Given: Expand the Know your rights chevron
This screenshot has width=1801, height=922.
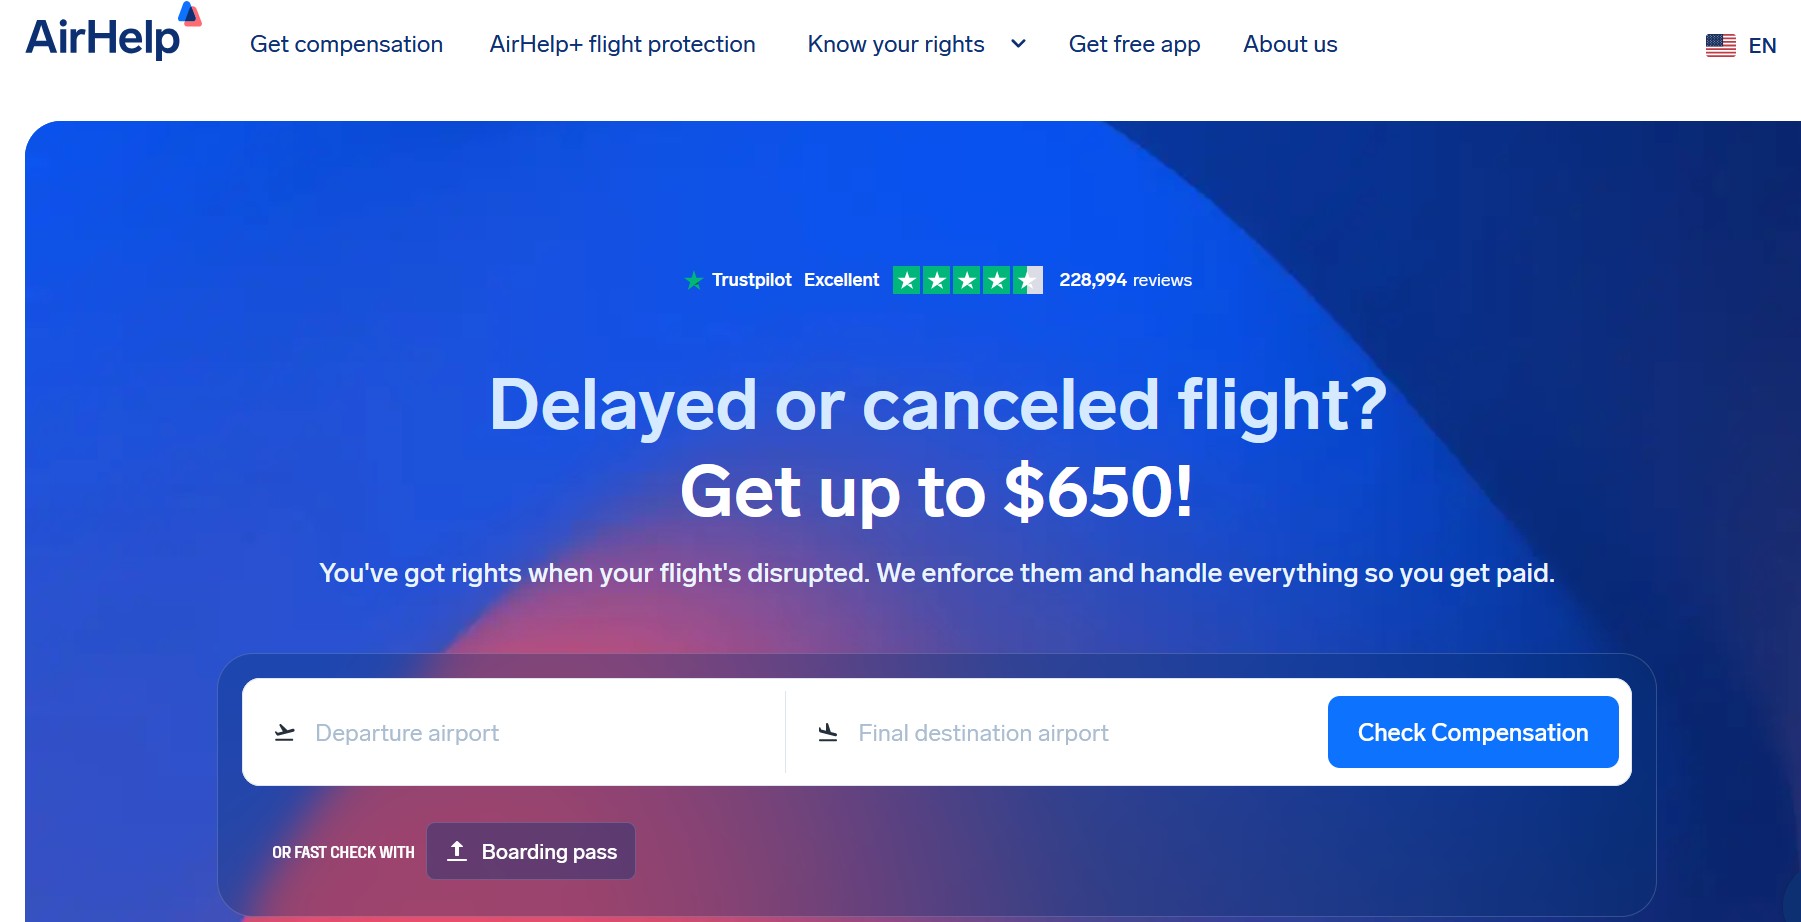Looking at the screenshot, I should (x=1018, y=44).
